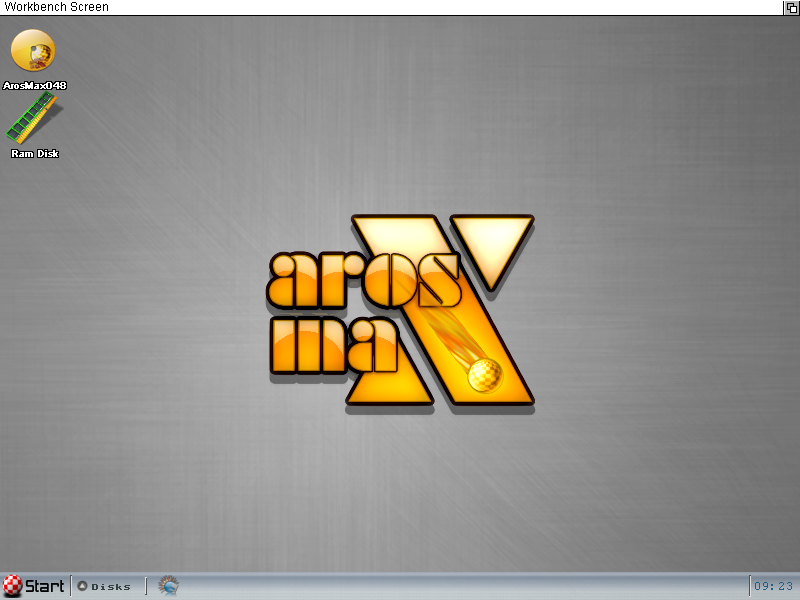Click the golden checkered ball in logo
The image size is (800, 600).
point(485,375)
